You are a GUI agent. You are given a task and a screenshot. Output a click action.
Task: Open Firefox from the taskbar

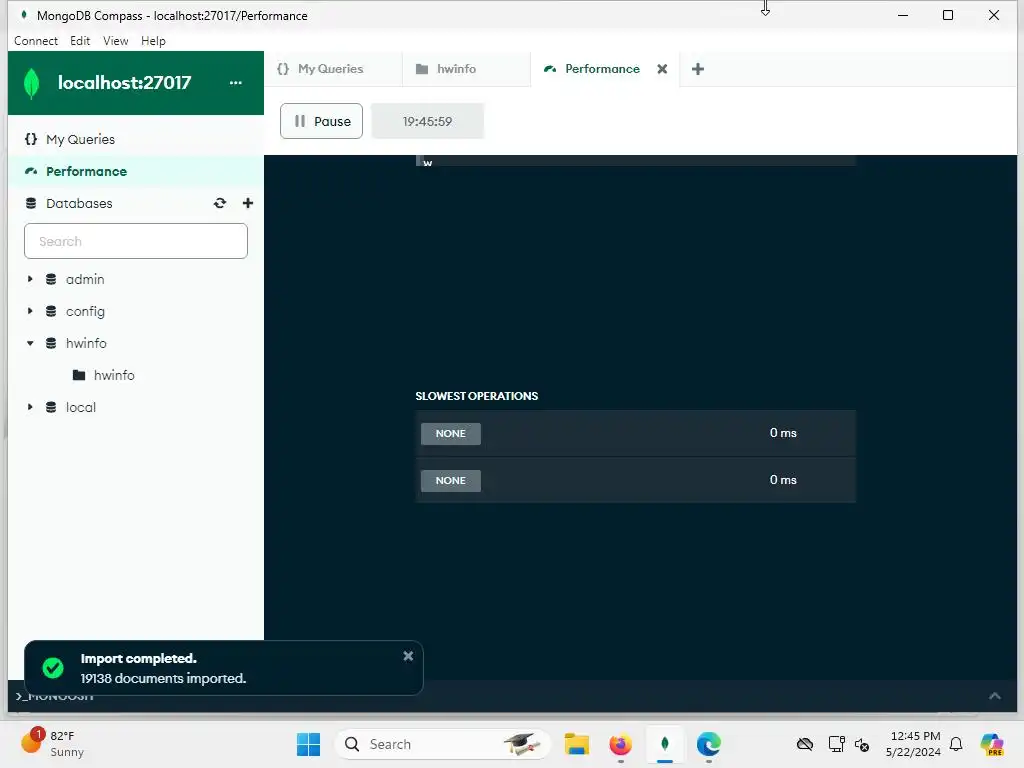point(620,744)
